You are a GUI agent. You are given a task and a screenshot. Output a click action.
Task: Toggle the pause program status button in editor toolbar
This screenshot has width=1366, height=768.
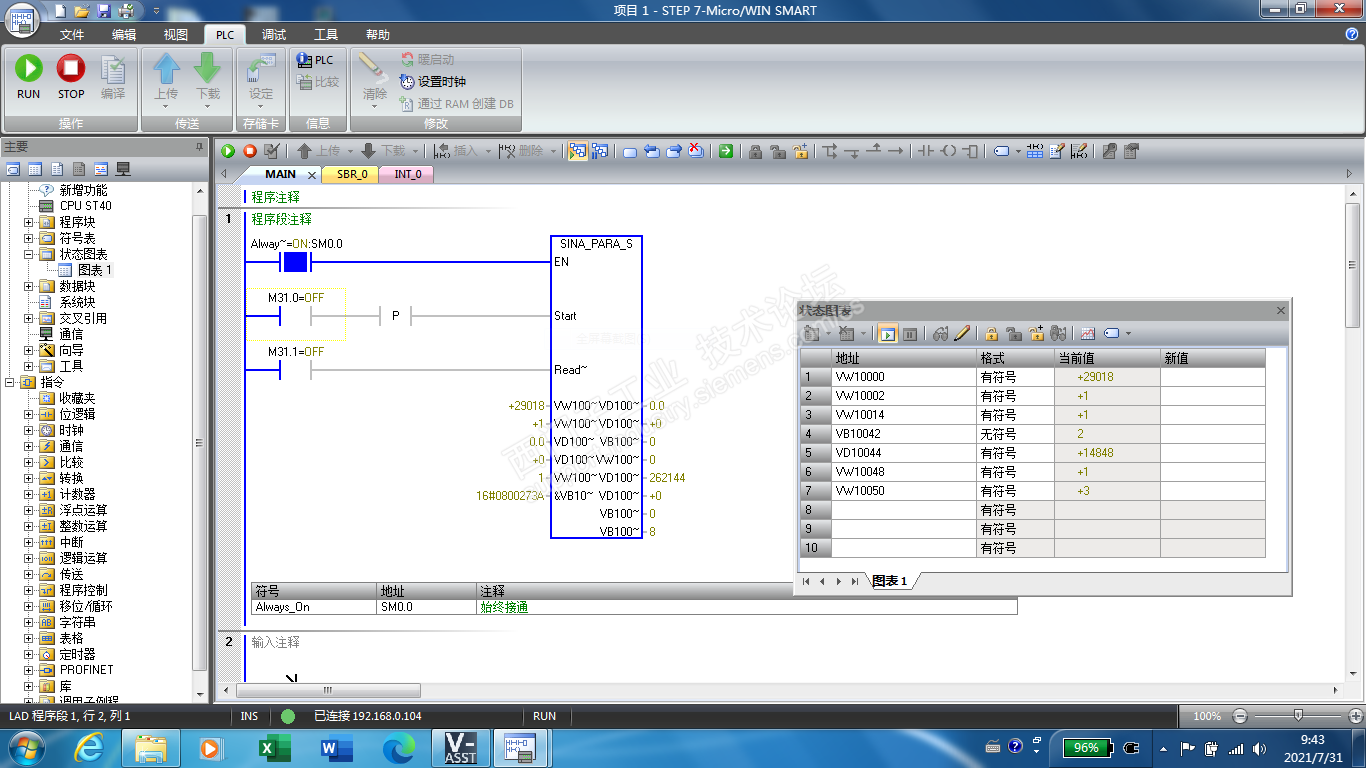600,151
